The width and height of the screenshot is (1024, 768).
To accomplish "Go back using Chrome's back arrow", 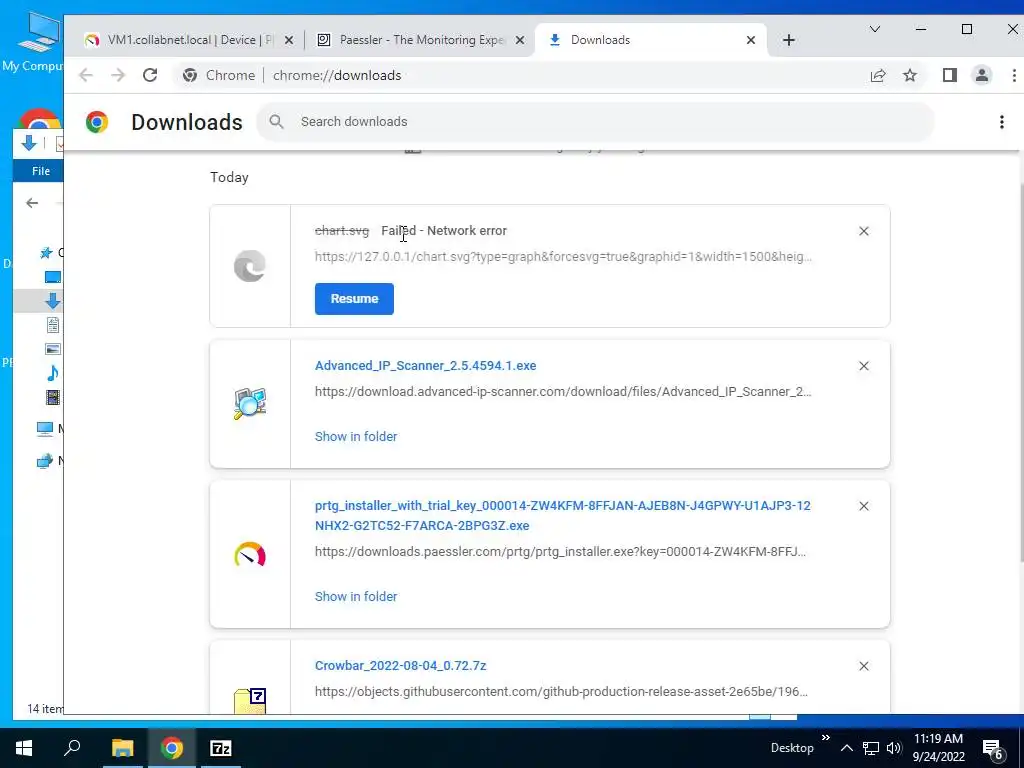I will click(86, 75).
